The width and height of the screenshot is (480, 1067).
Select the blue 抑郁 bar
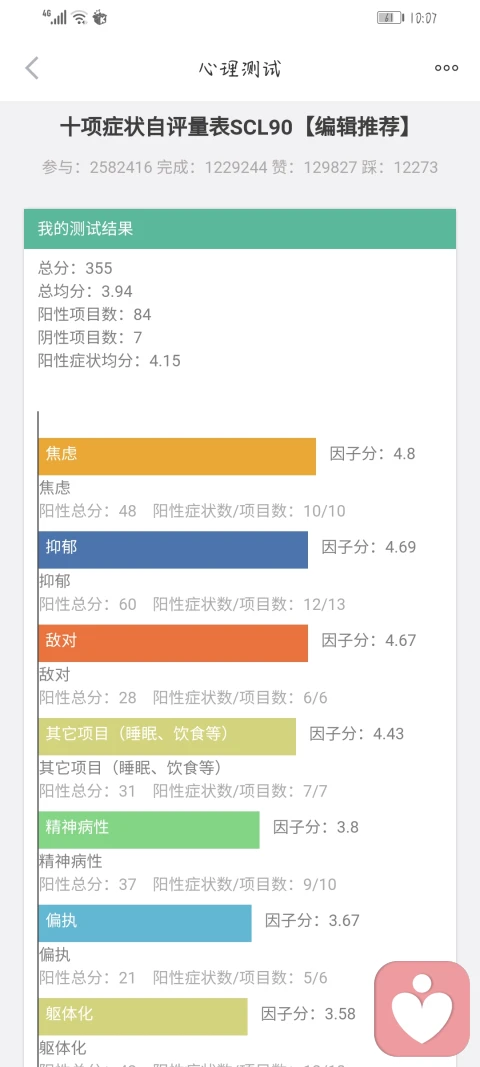pyautogui.click(x=173, y=549)
